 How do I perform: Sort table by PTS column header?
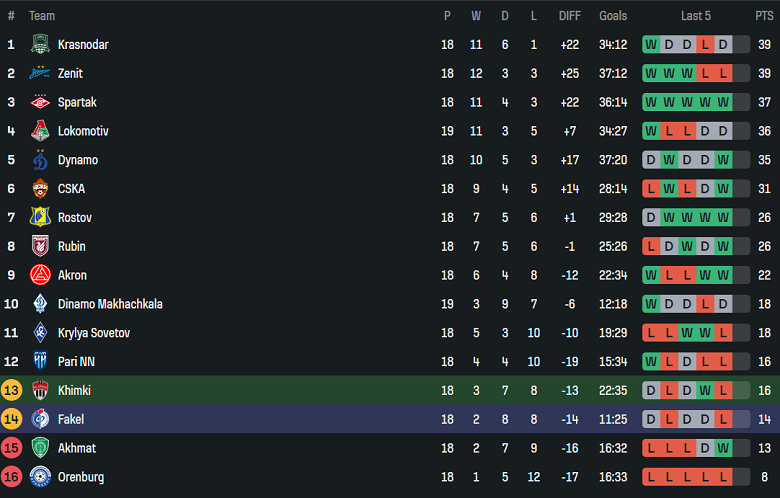[x=764, y=16]
